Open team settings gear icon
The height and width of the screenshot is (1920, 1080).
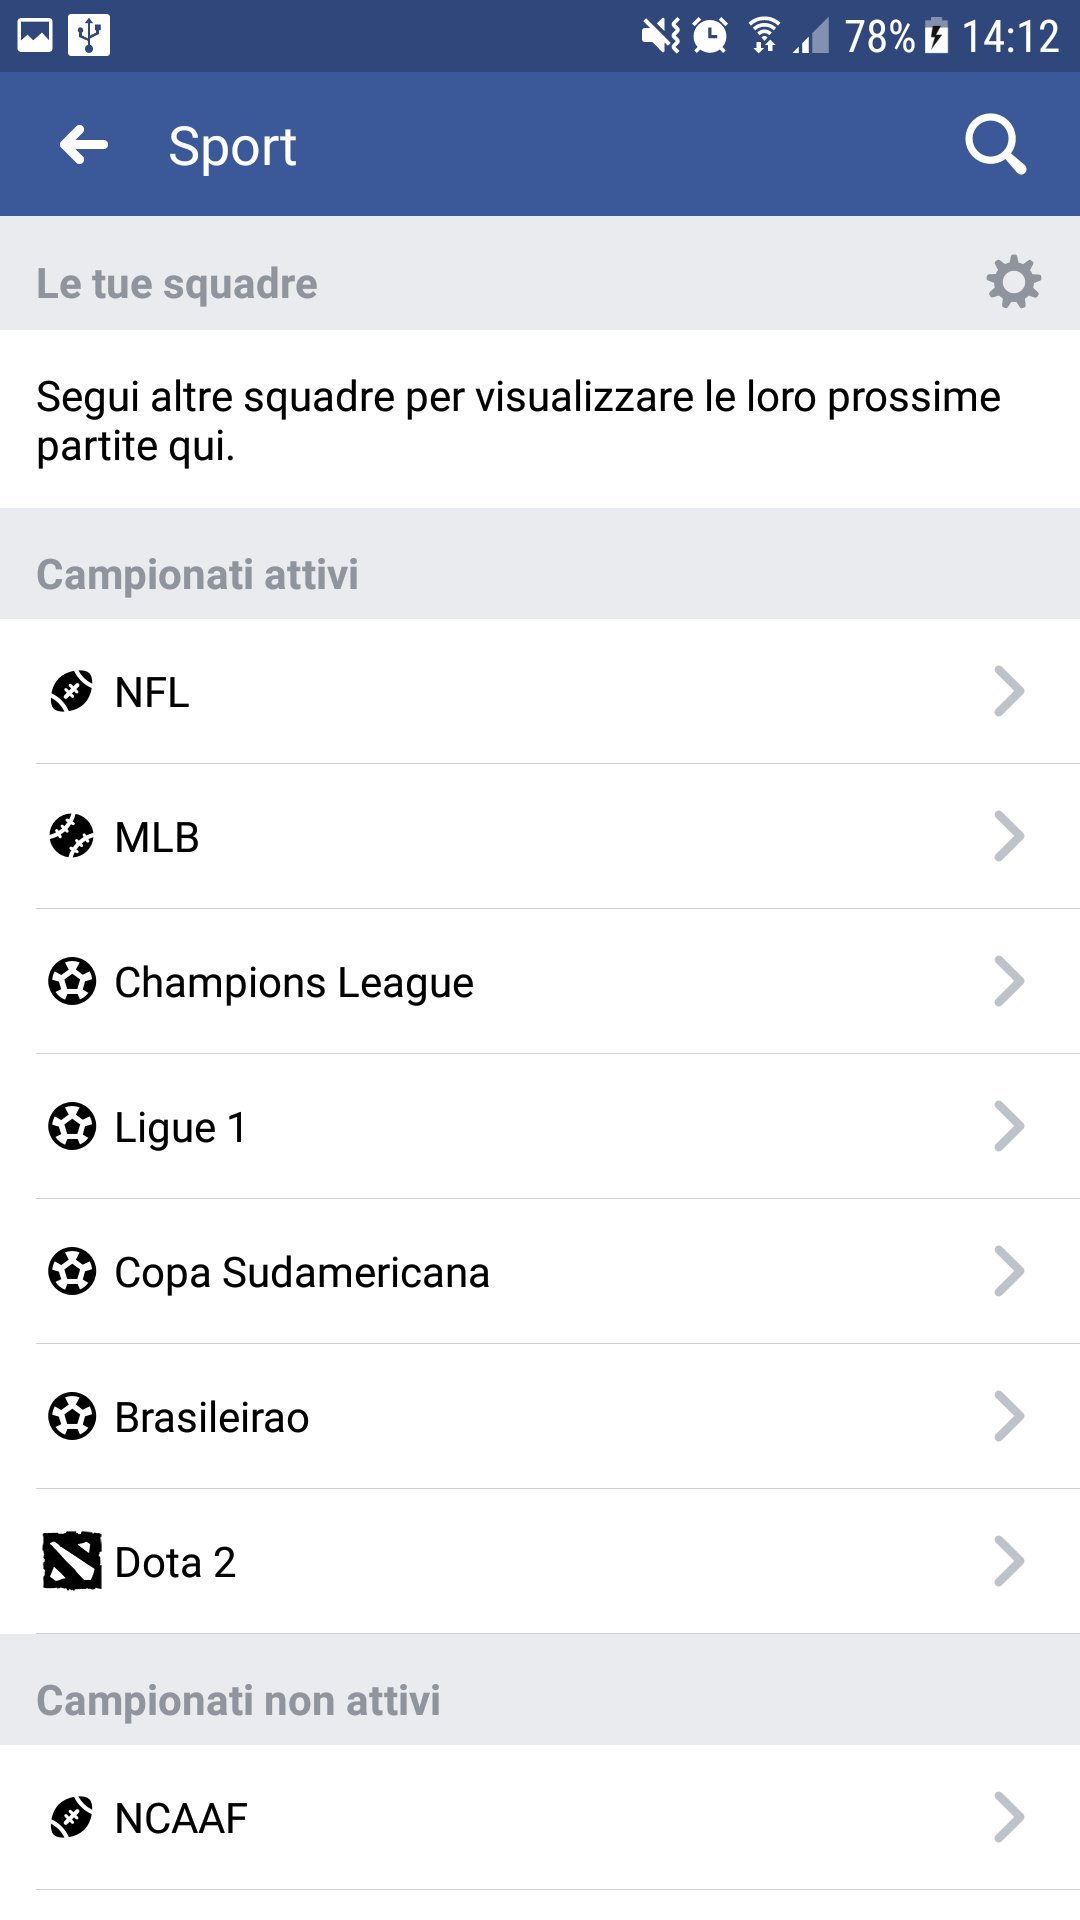pyautogui.click(x=1013, y=282)
